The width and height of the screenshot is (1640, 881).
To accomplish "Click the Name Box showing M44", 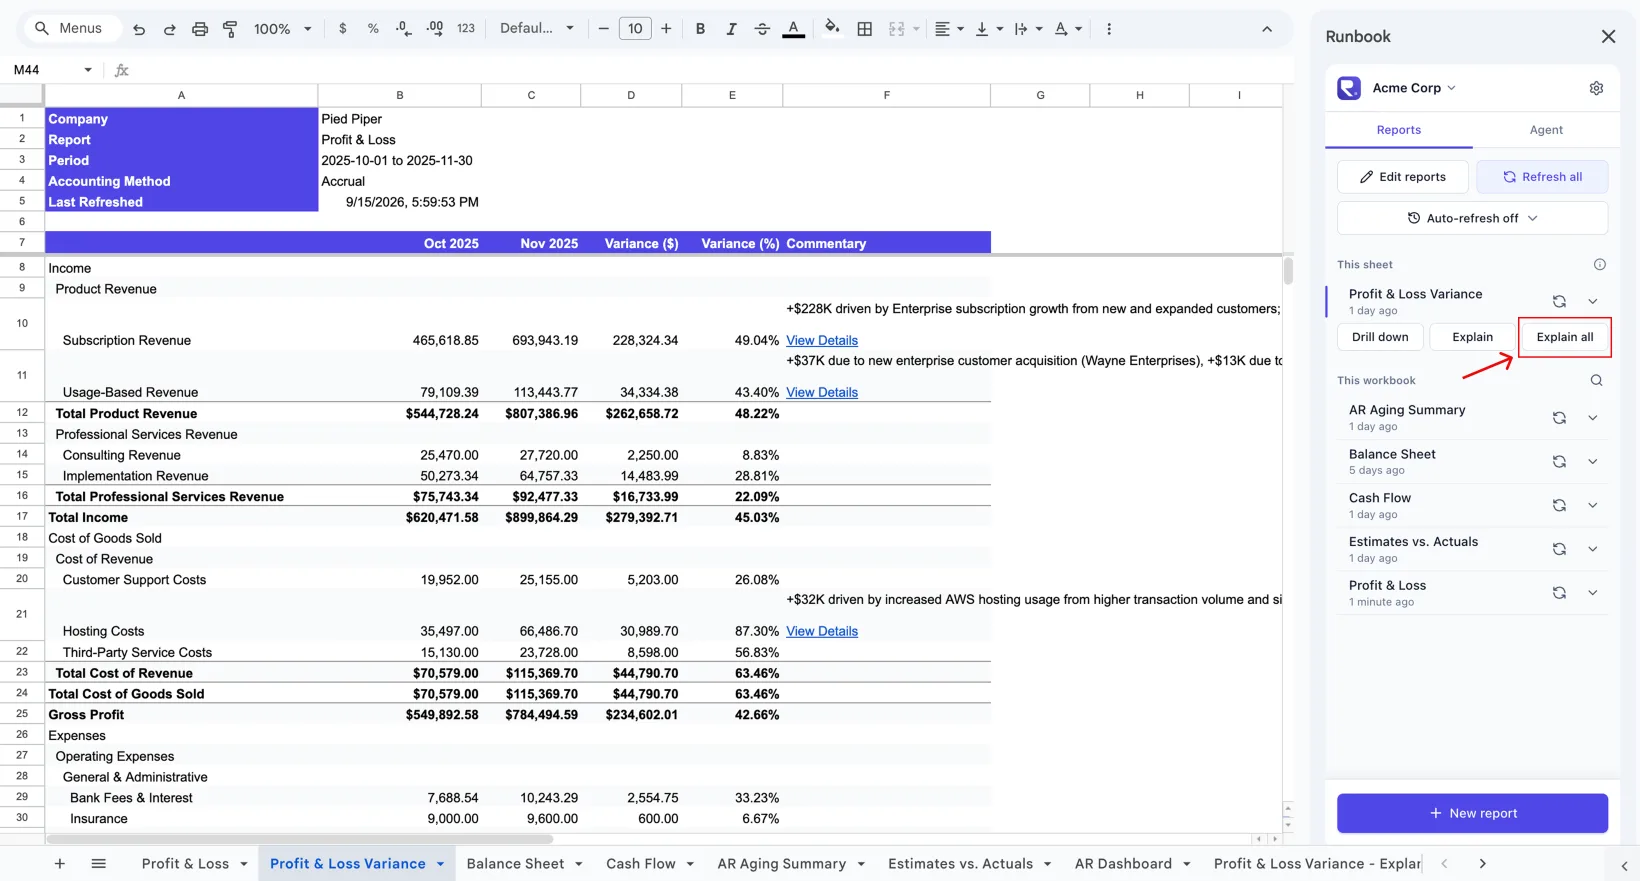I will tap(54, 70).
